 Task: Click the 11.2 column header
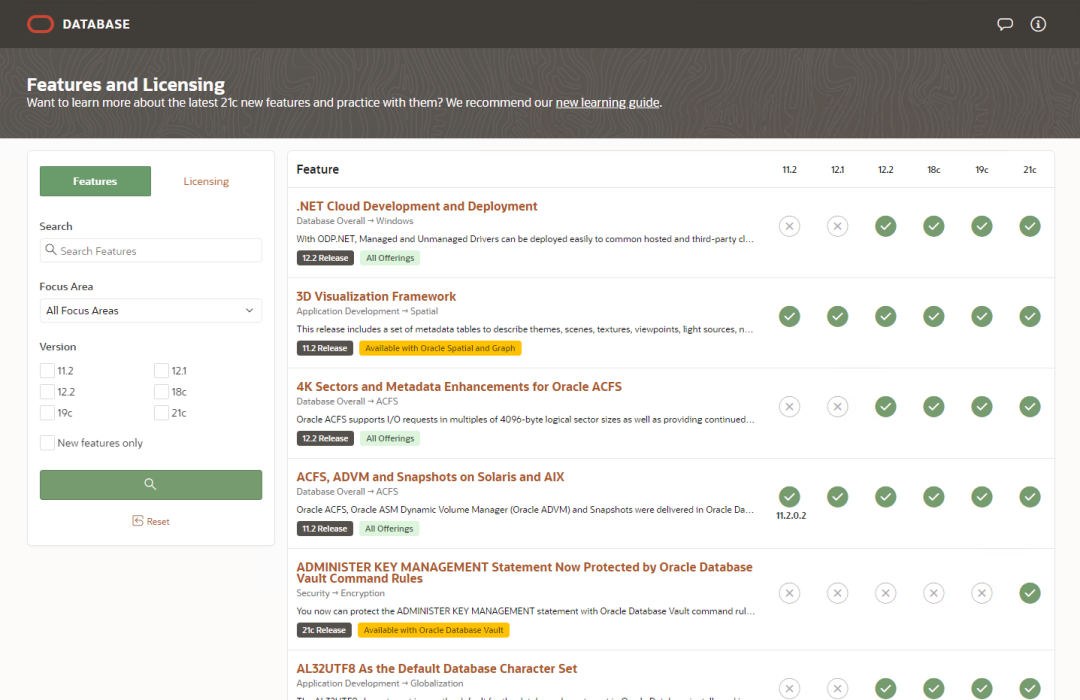(789, 169)
